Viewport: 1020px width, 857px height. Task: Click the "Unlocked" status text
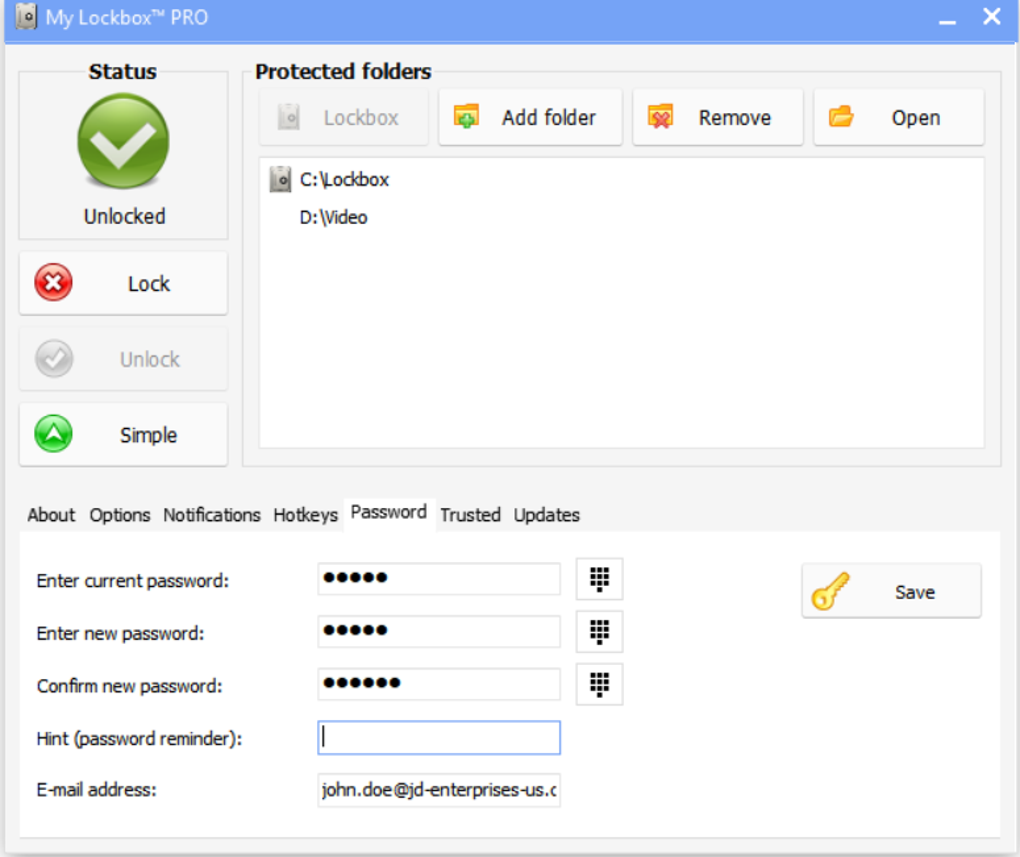tap(124, 216)
